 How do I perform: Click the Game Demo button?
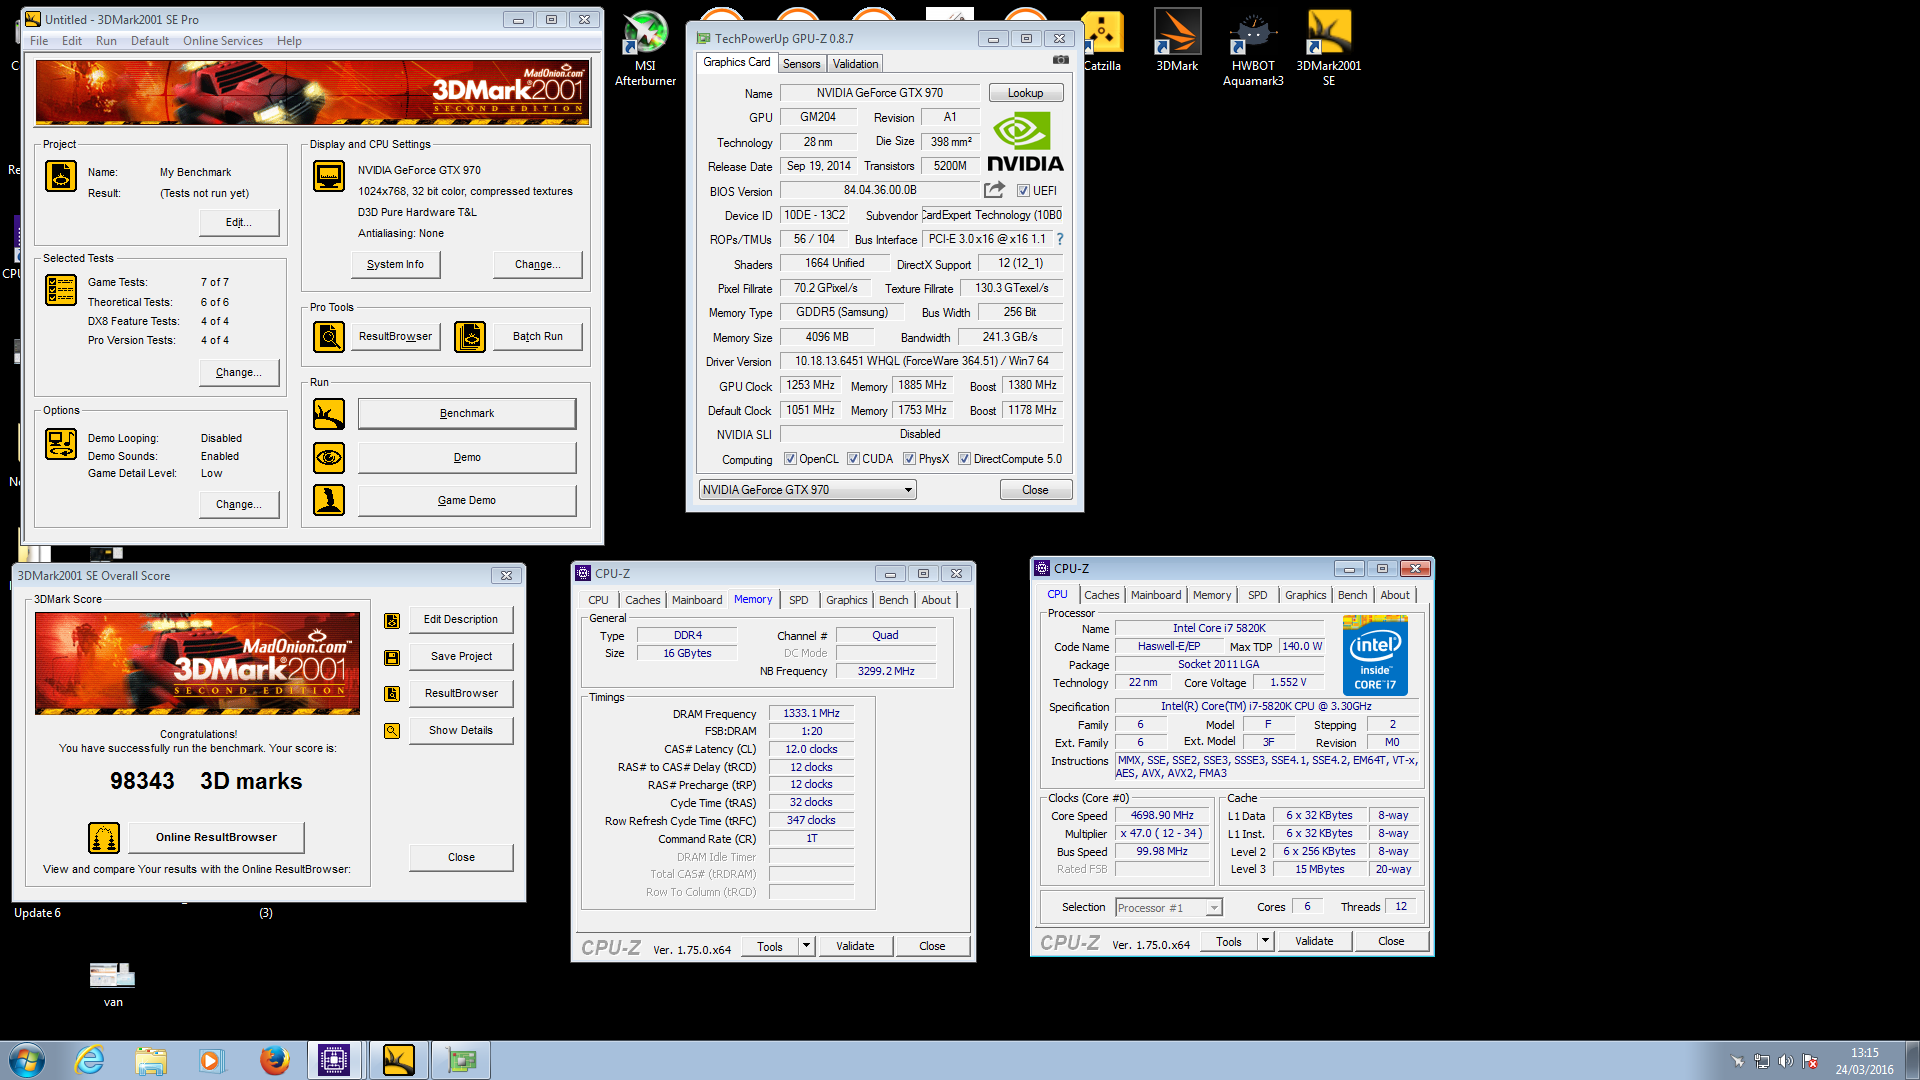(x=467, y=501)
